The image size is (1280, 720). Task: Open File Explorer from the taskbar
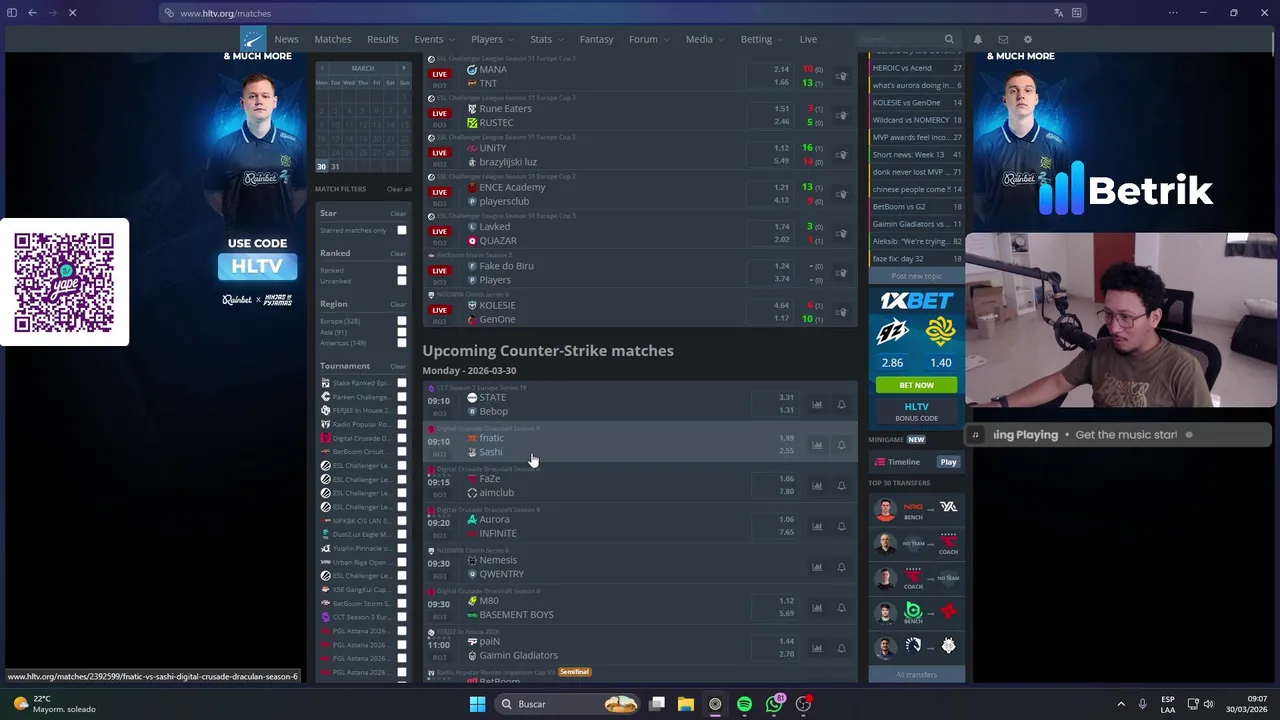[x=686, y=704]
